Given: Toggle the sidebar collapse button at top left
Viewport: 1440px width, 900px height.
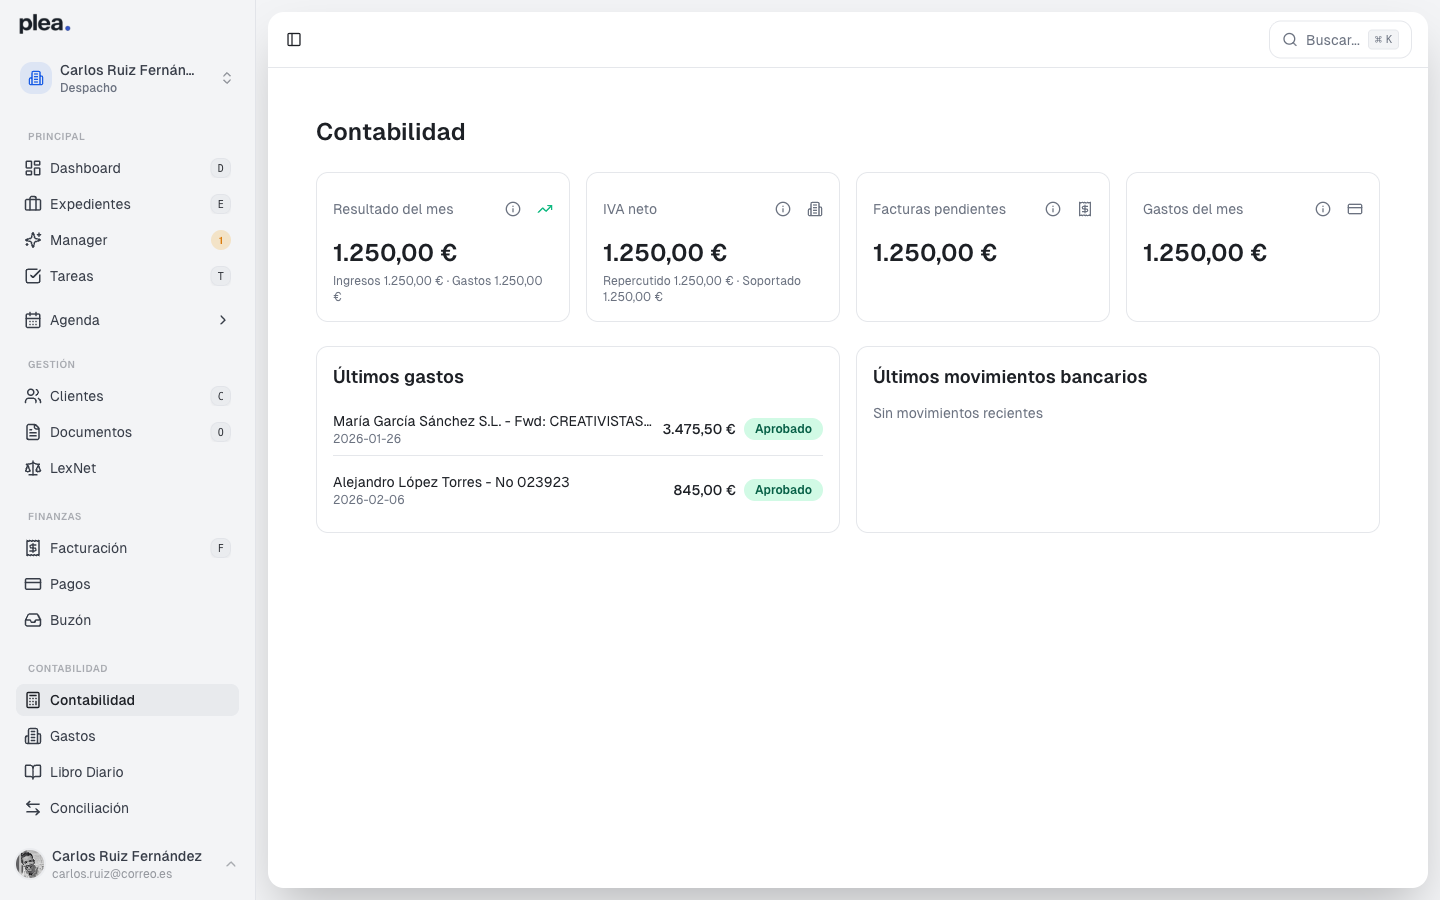Looking at the screenshot, I should 294,39.
